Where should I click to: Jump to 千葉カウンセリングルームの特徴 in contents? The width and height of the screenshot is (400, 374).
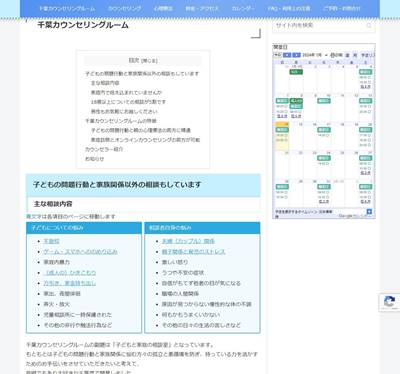[x=121, y=121]
